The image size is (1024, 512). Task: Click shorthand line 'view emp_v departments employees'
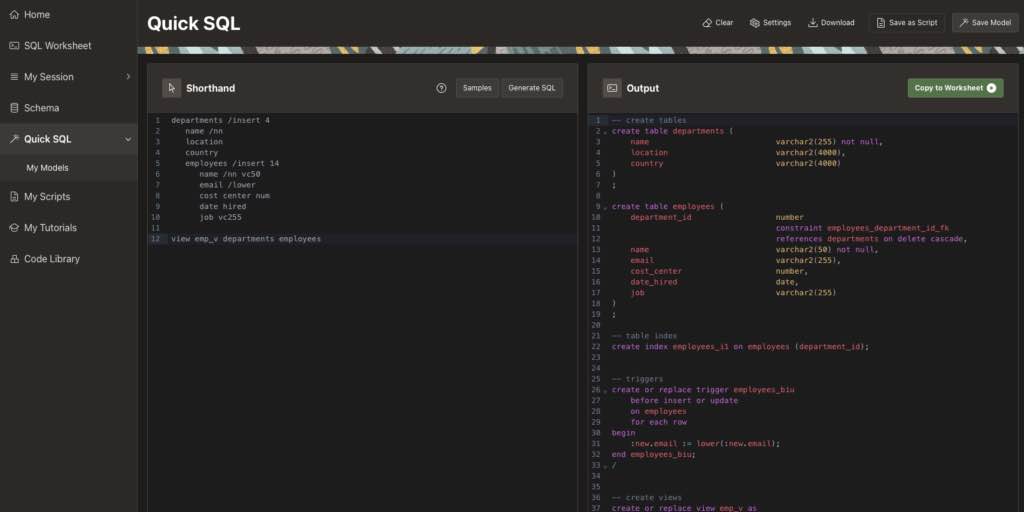246,239
